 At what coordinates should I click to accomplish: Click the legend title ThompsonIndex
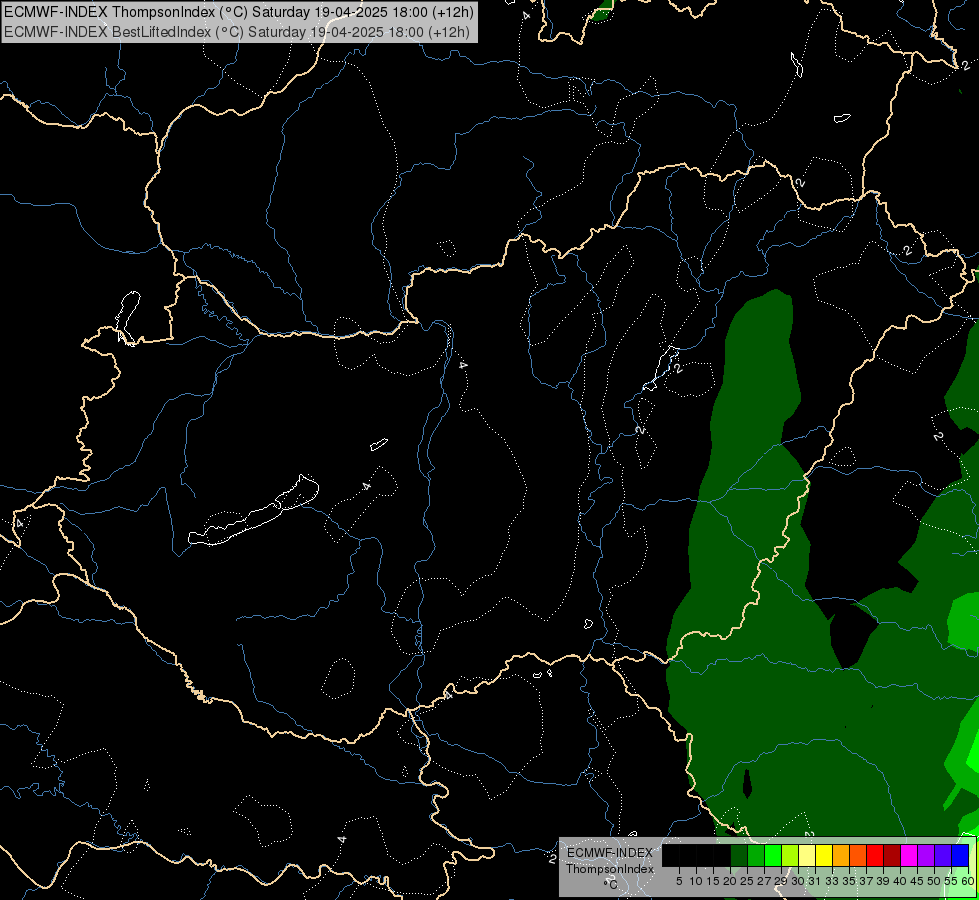[x=610, y=869]
